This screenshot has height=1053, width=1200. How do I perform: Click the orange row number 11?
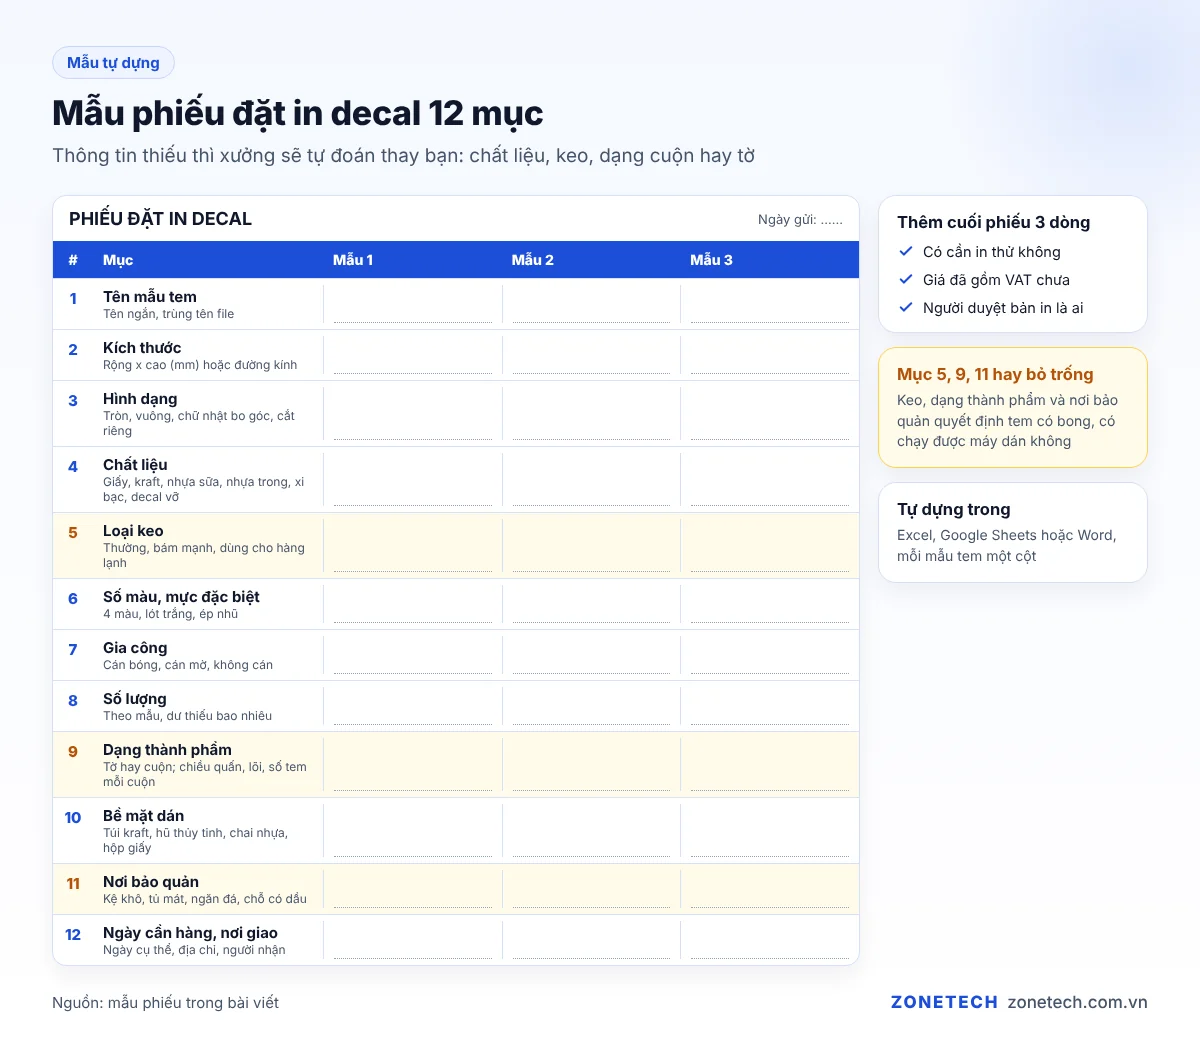pos(73,884)
